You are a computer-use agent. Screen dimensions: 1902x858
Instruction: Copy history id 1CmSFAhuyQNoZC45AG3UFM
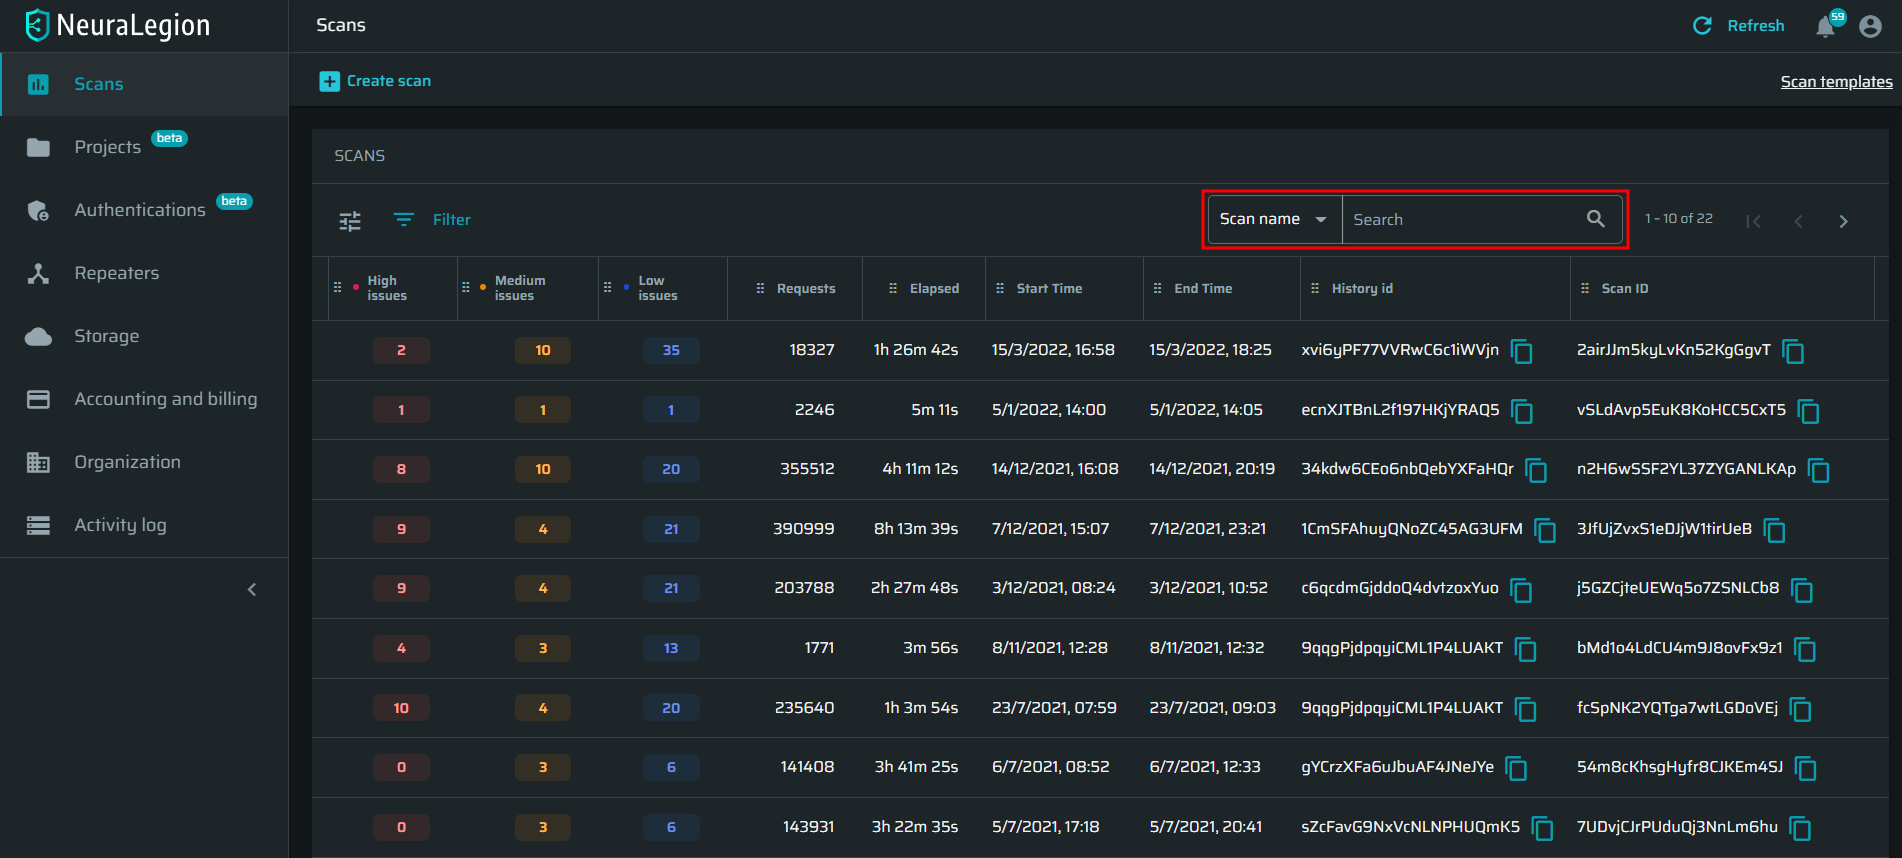1546,530
